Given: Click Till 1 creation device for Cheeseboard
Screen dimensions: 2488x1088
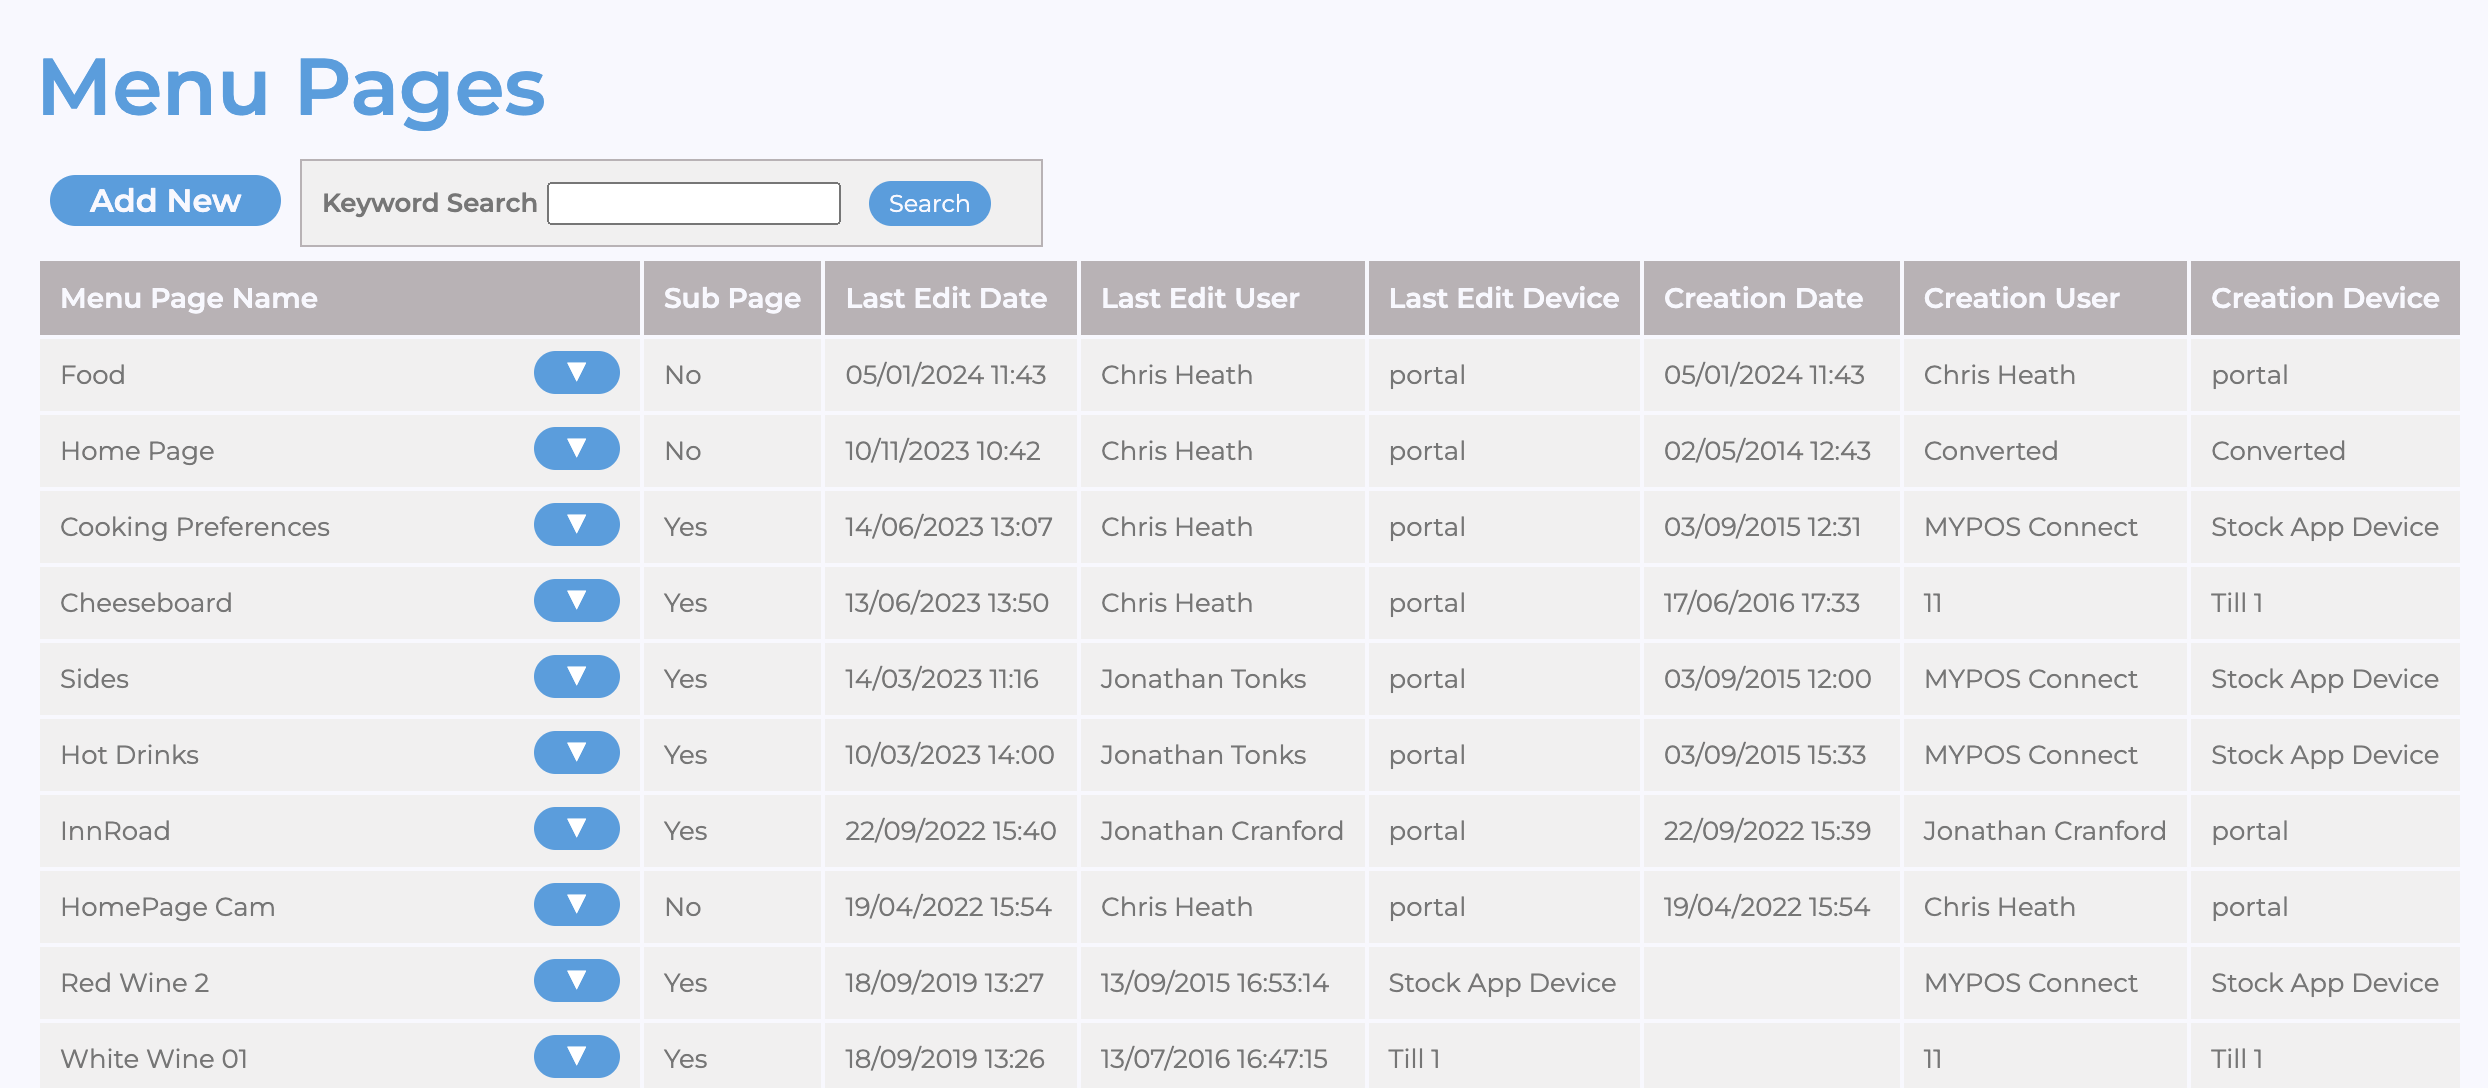Looking at the screenshot, I should coord(2237,603).
